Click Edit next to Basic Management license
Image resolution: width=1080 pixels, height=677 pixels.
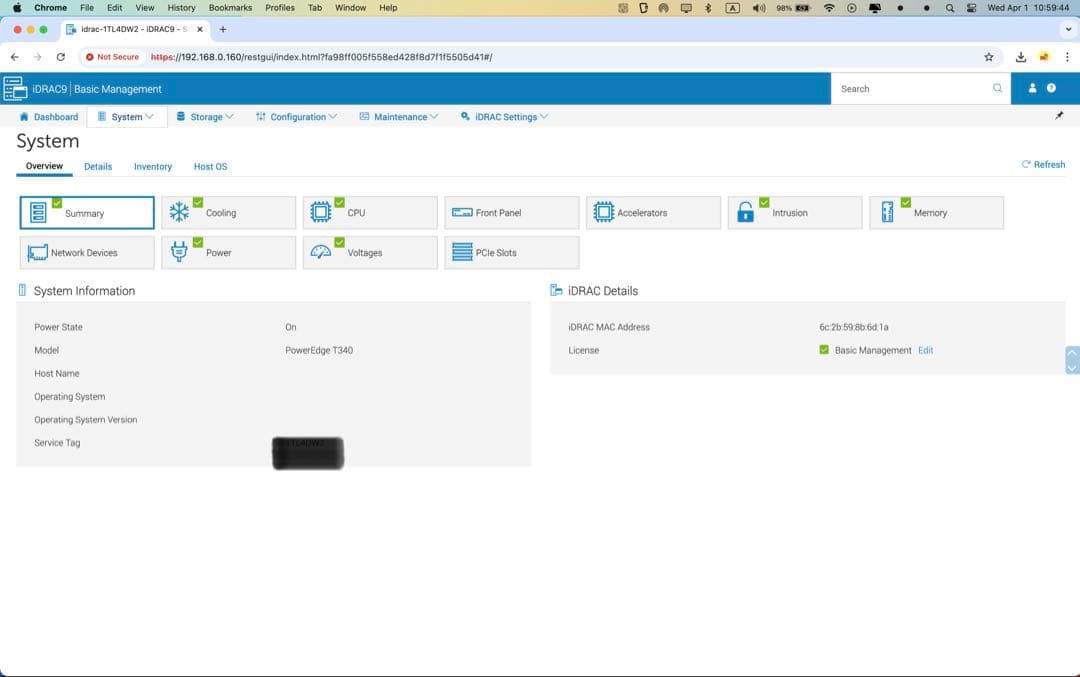pyautogui.click(x=925, y=350)
